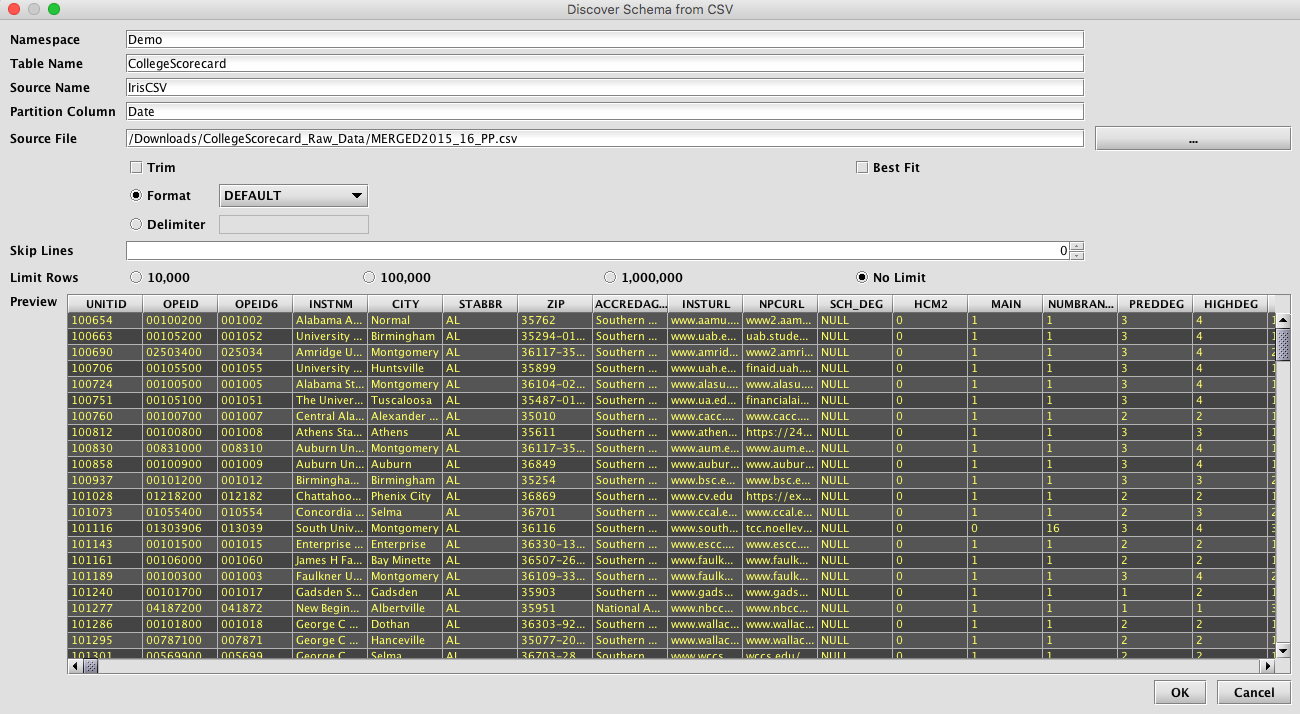
Task: Enable the Best Fit checkbox
Action: [862, 168]
